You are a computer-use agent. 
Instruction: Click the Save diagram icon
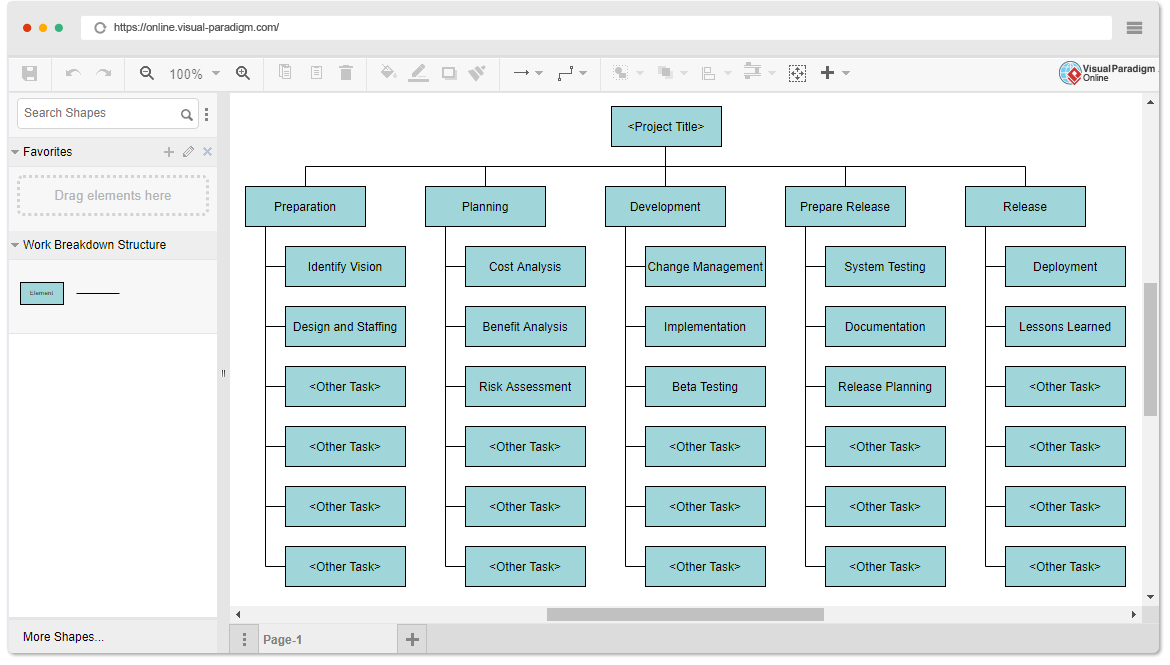point(30,73)
